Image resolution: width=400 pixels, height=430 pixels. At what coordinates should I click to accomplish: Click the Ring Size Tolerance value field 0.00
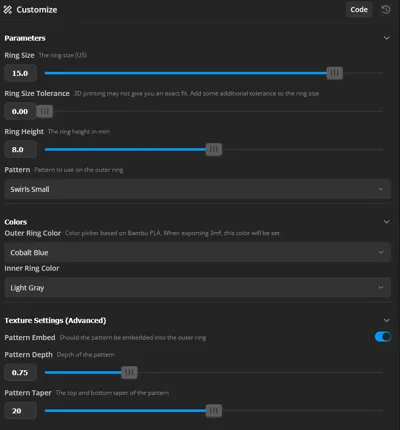(20, 111)
